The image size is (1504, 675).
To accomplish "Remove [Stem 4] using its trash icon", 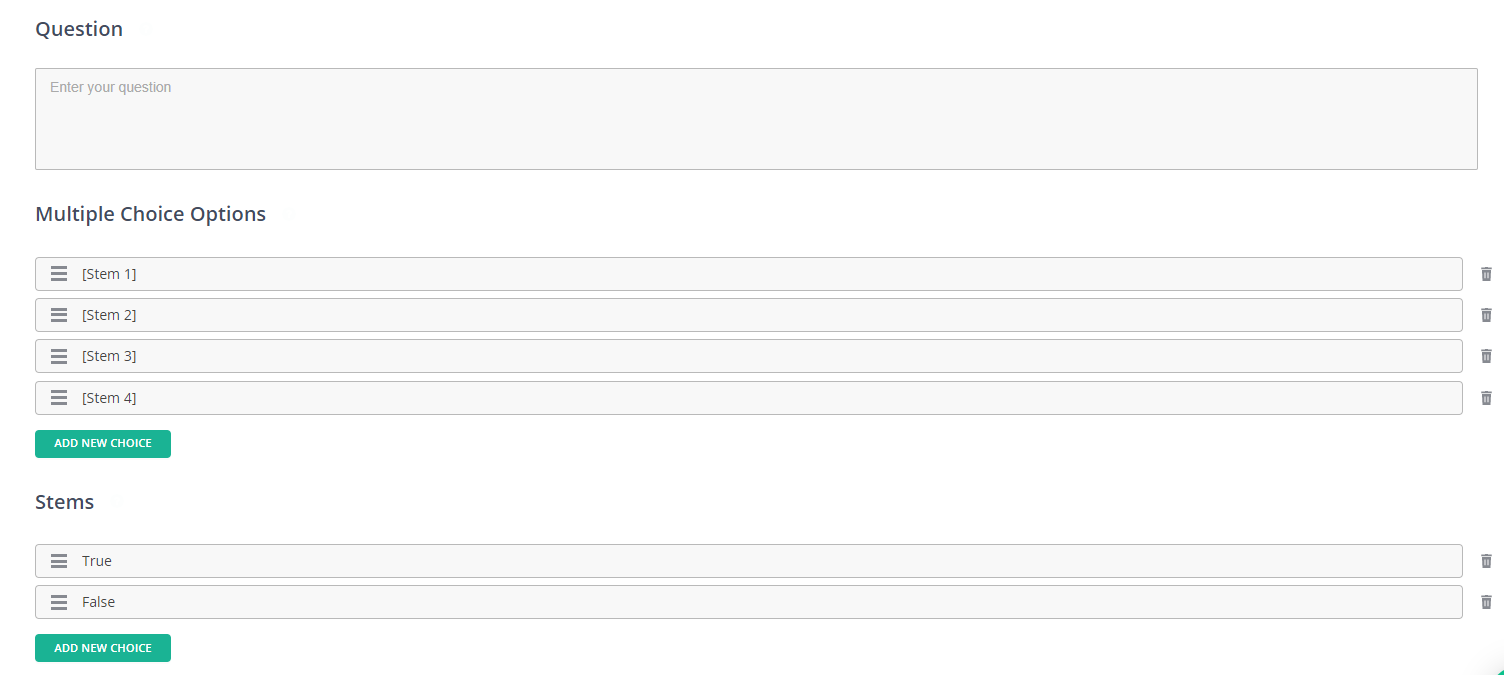I will (x=1486, y=398).
